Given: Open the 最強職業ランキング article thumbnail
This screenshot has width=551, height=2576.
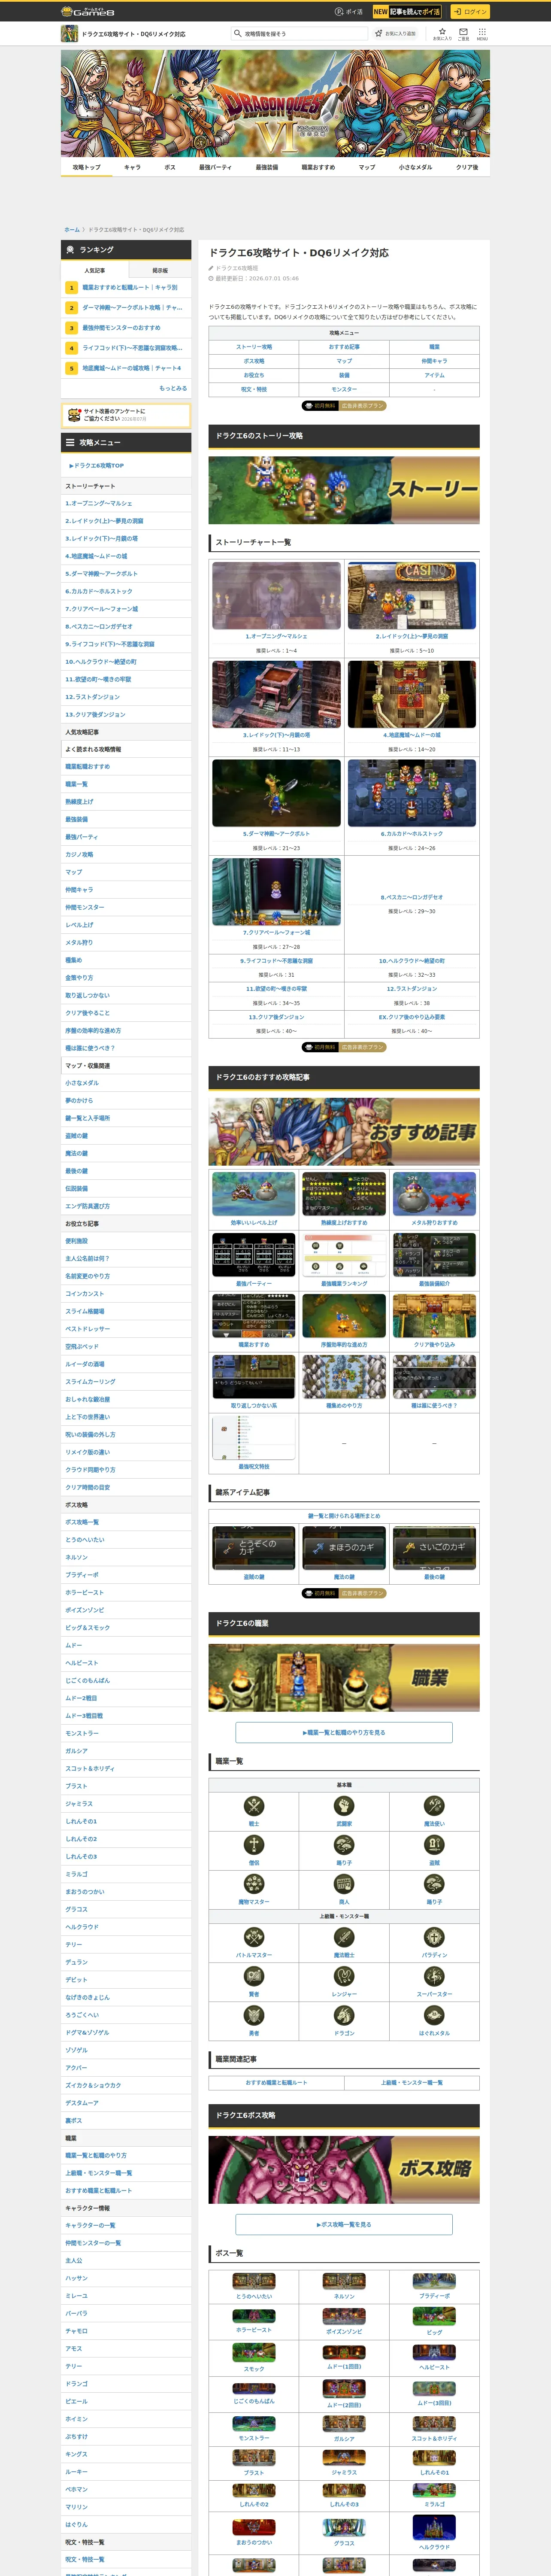Looking at the screenshot, I should coord(344,1254).
